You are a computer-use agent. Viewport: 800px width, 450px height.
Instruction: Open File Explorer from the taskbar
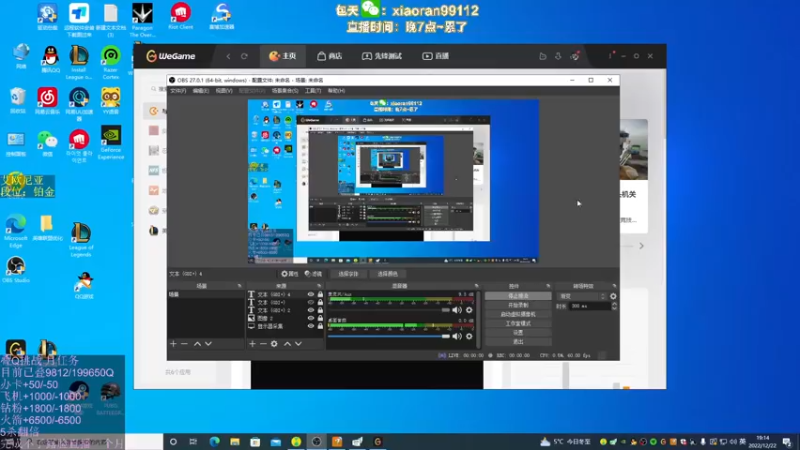pos(235,442)
